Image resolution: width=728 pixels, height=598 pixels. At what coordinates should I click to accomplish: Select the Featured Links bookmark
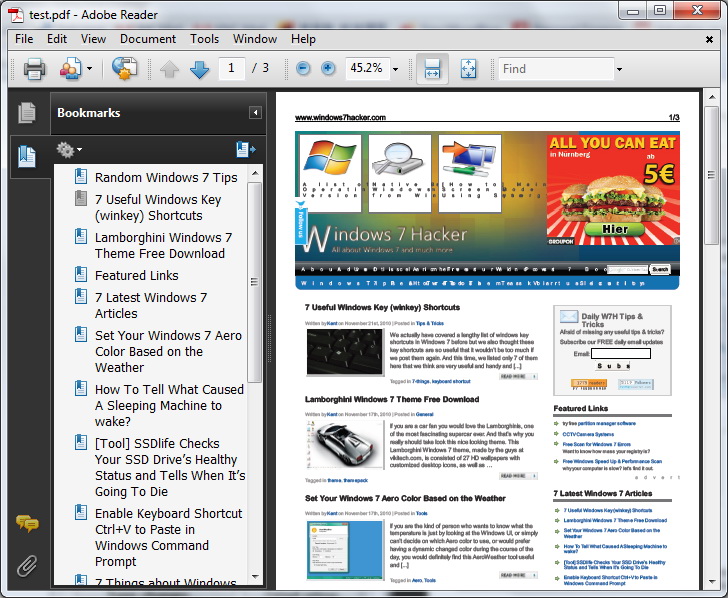coord(136,275)
